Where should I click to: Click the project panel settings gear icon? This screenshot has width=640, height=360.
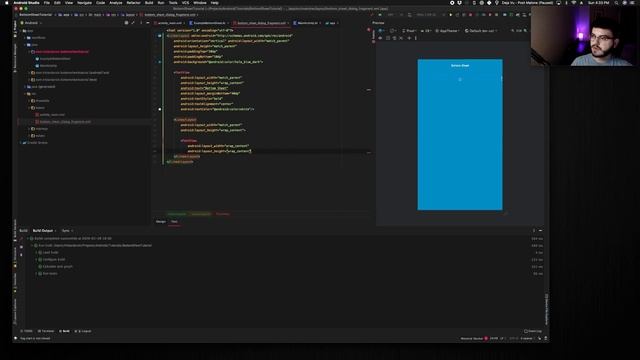click(141, 23)
